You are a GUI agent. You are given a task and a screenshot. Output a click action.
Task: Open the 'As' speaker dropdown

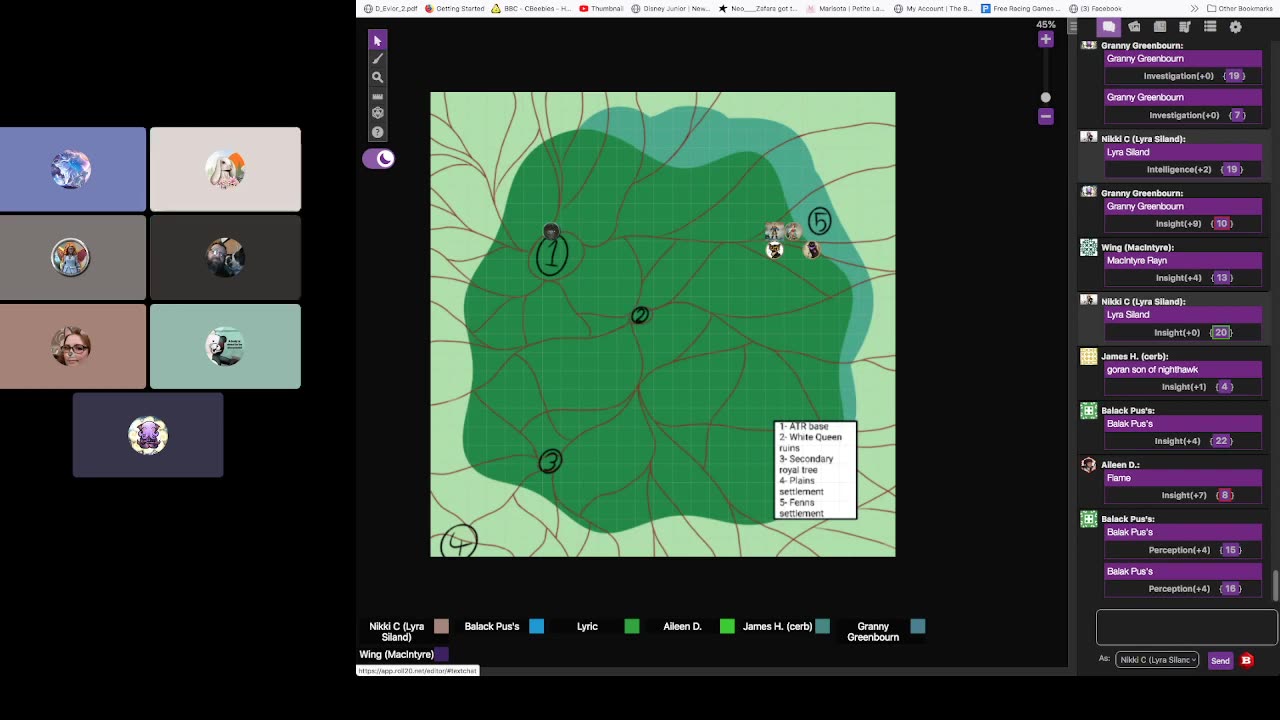pos(1157,660)
